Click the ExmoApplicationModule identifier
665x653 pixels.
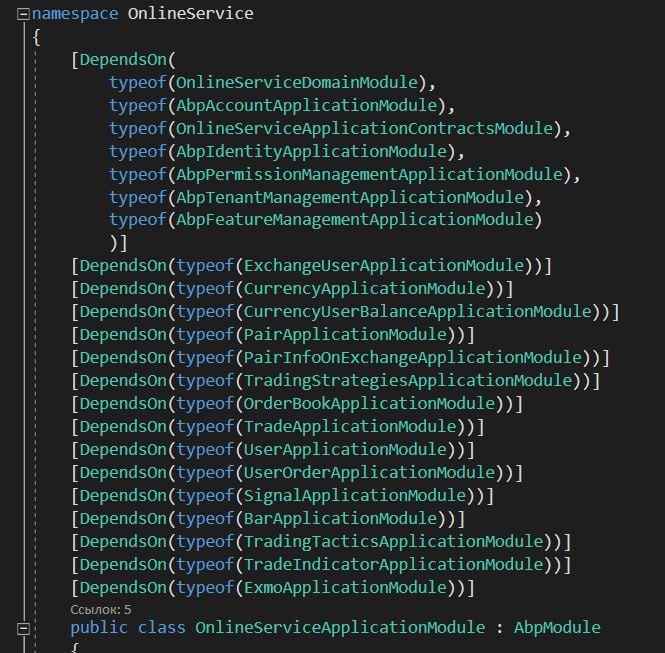coord(346,587)
